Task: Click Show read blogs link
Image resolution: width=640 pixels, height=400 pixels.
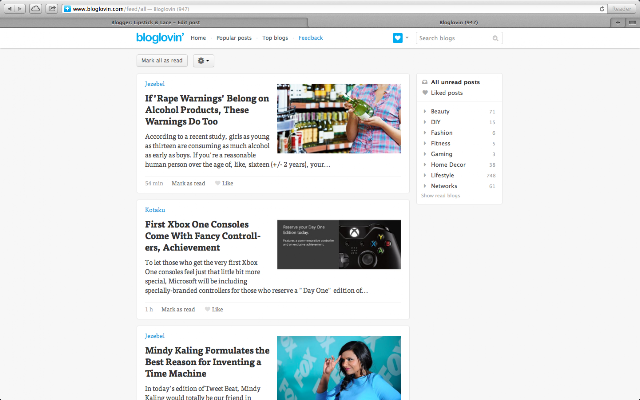Action: (440, 196)
